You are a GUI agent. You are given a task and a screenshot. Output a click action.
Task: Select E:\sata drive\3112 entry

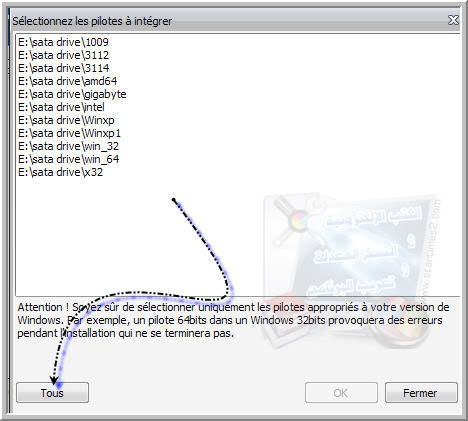tap(63, 55)
